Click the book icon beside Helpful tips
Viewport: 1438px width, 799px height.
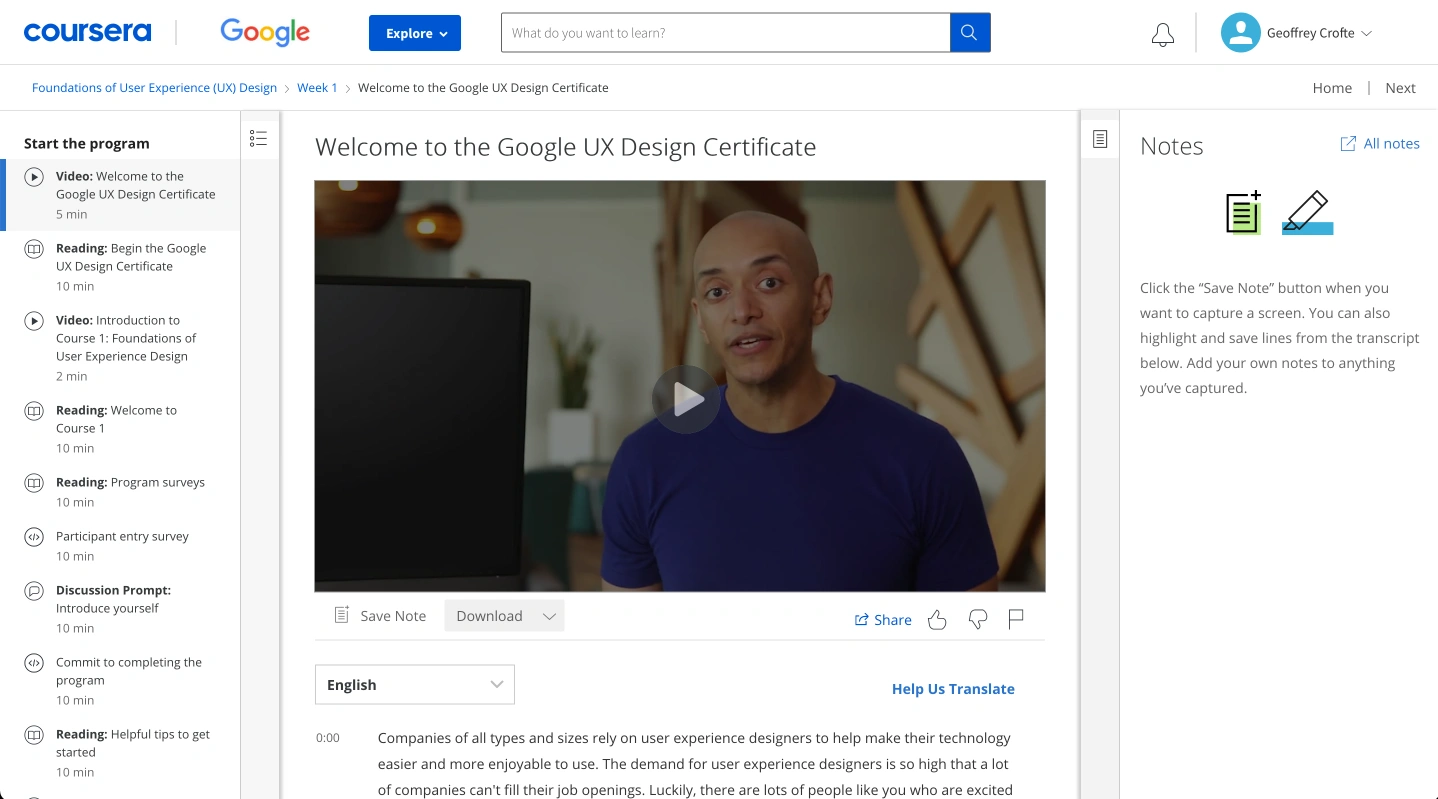34,735
